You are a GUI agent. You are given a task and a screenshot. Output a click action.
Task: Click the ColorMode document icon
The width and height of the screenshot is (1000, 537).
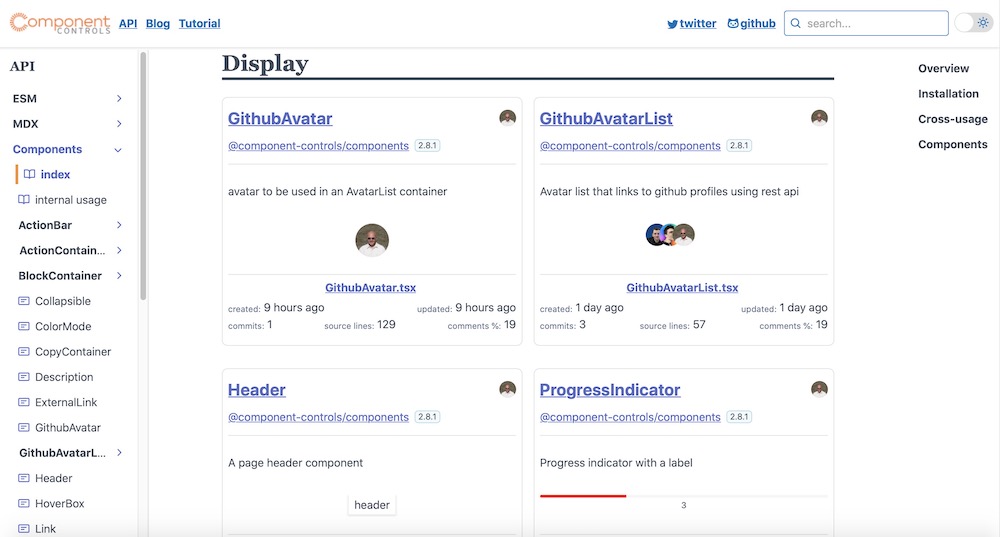[24, 326]
